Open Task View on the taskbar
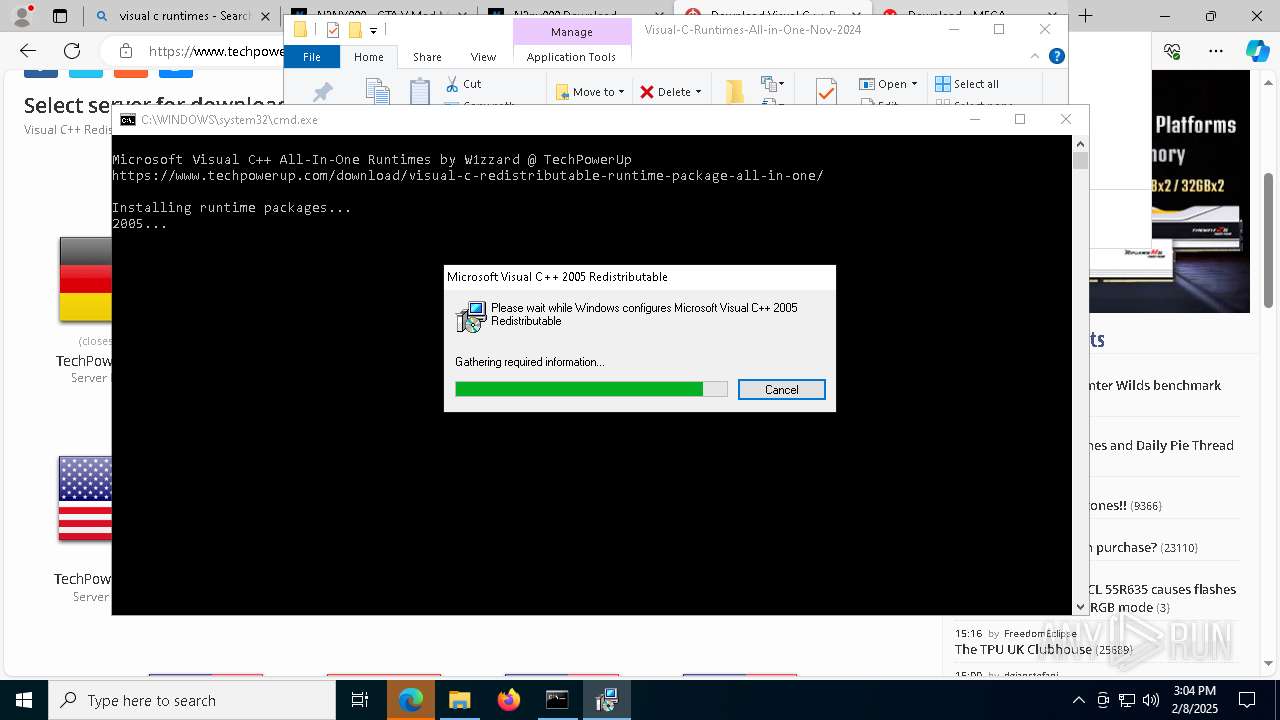The width and height of the screenshot is (1280, 720). pyautogui.click(x=360, y=700)
